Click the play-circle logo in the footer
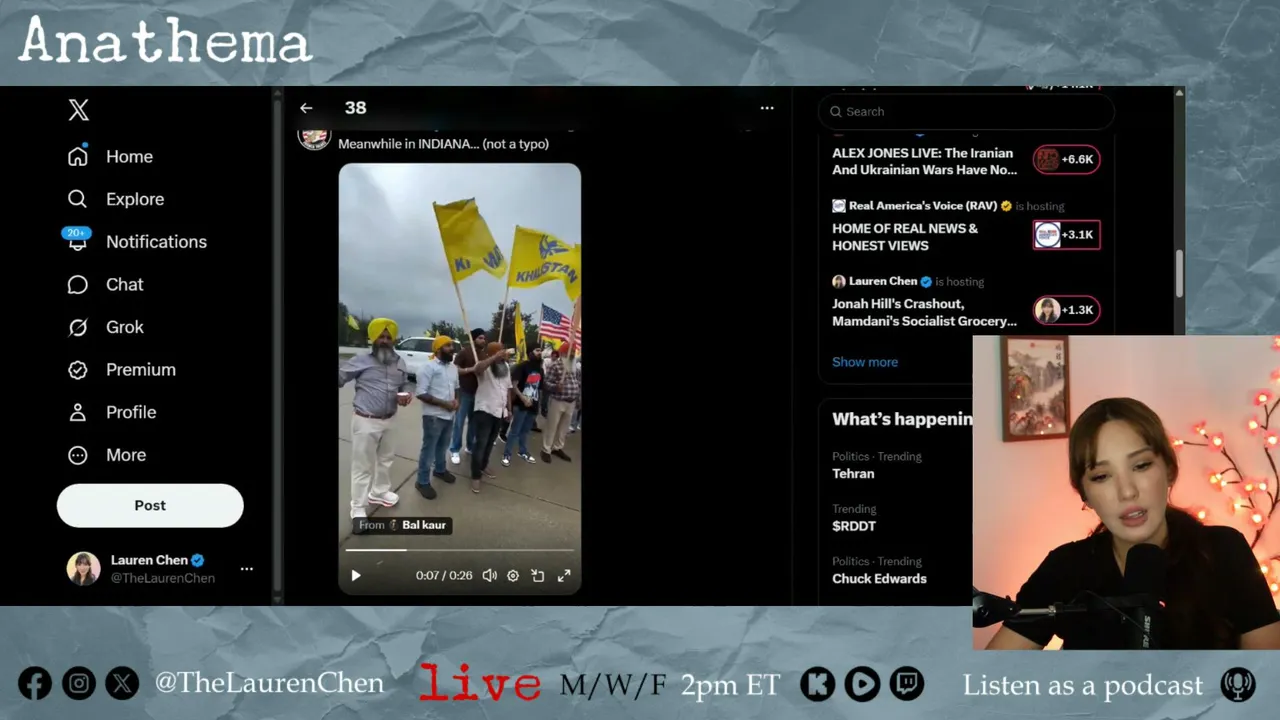The width and height of the screenshot is (1280, 720). 862,684
